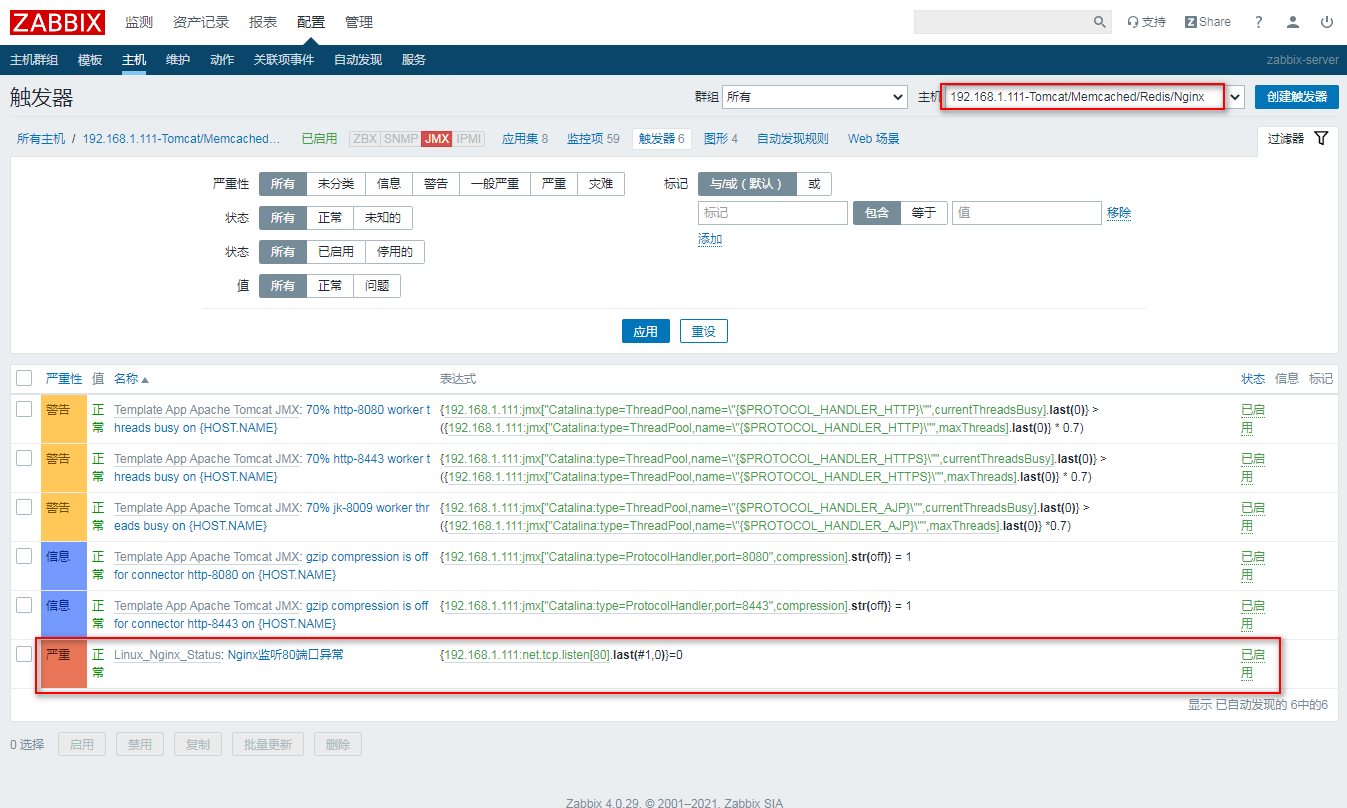Image resolution: width=1347 pixels, height=808 pixels.
Task: Open the 主机 host dropdown
Action: coord(1095,97)
